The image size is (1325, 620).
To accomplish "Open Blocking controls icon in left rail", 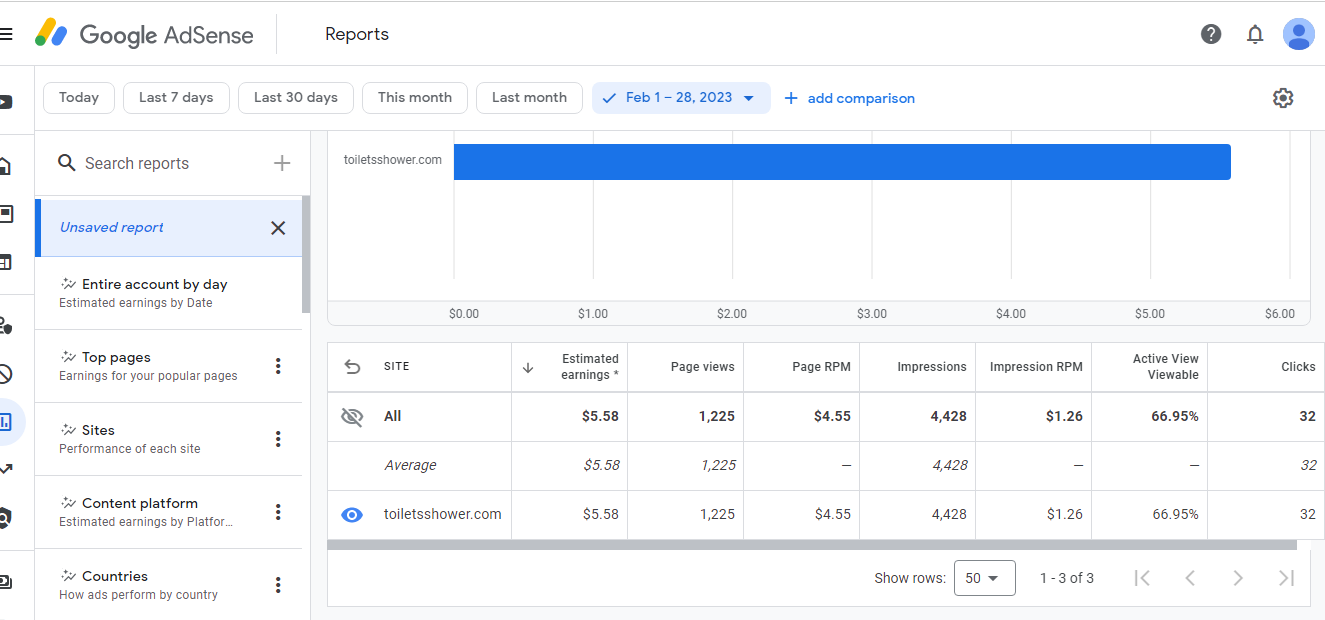I will point(5,374).
